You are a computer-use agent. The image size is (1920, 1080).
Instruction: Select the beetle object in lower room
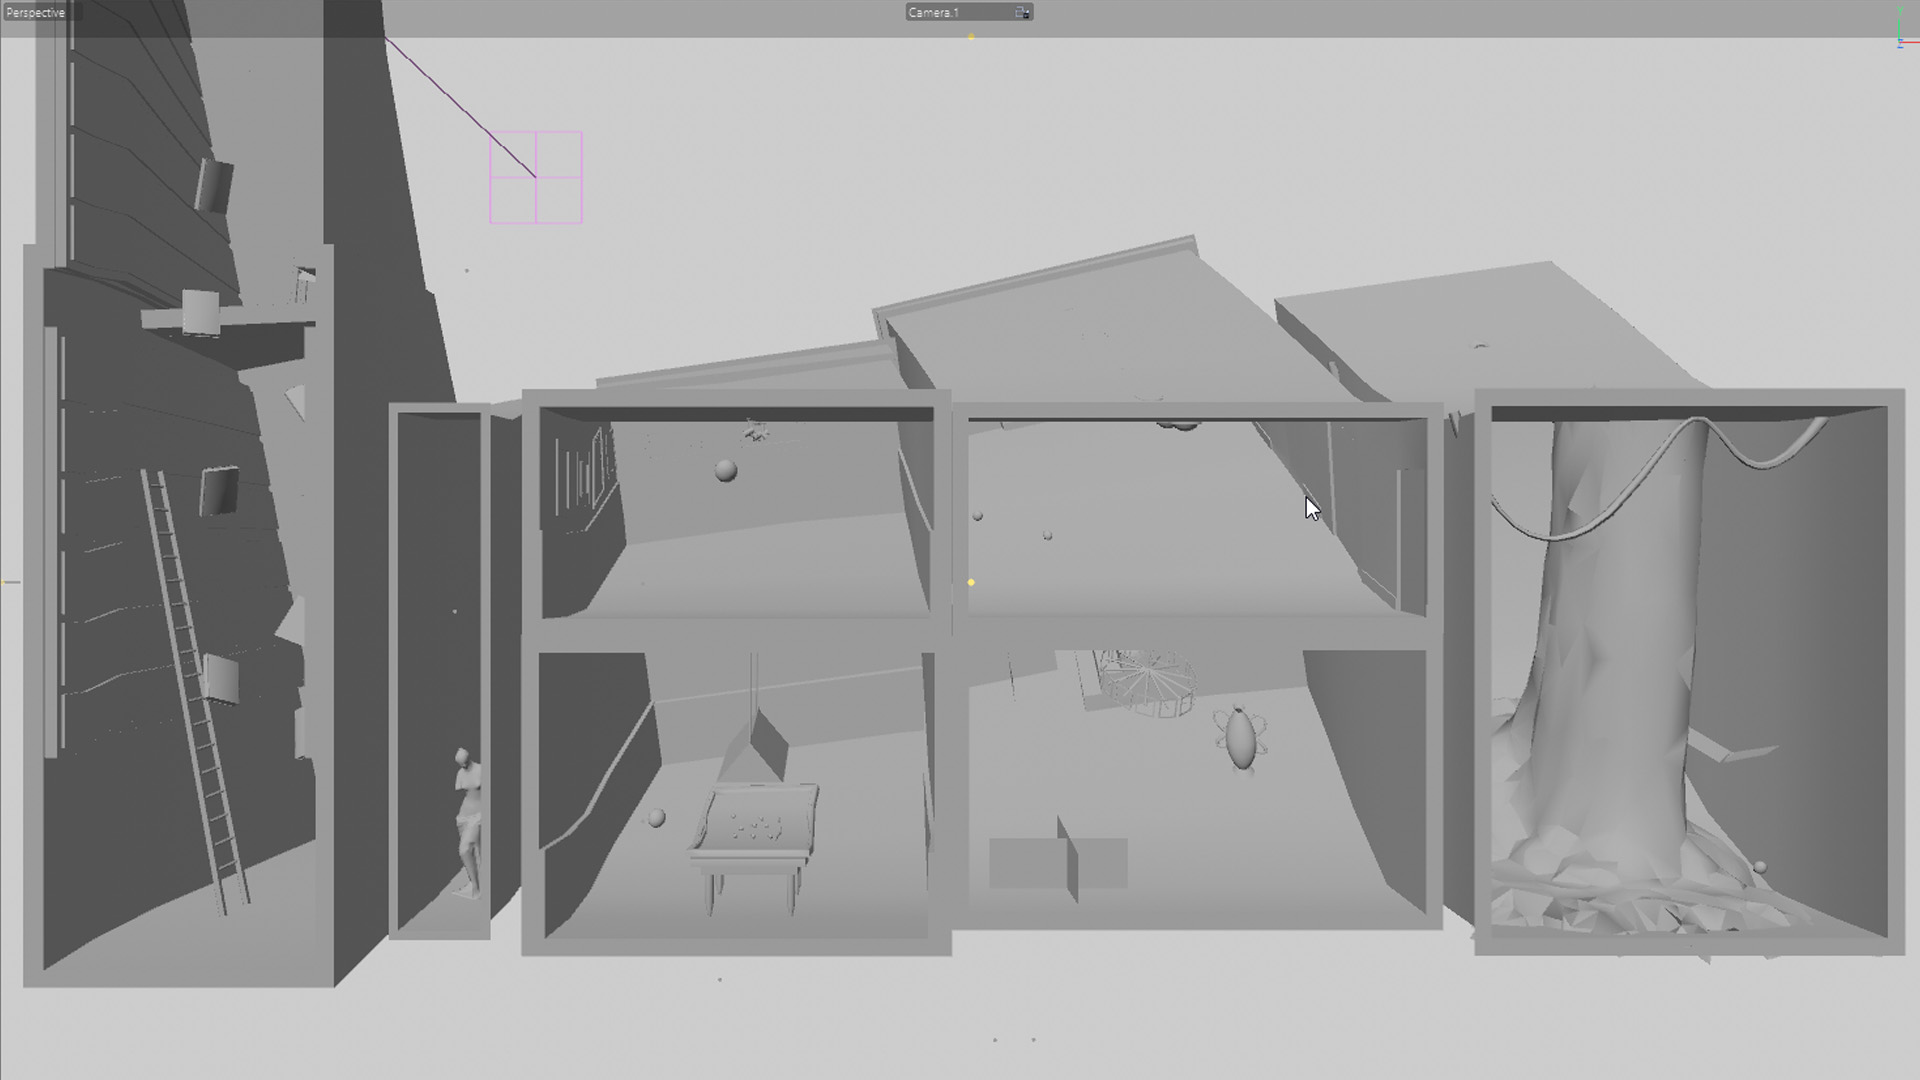tap(1241, 740)
